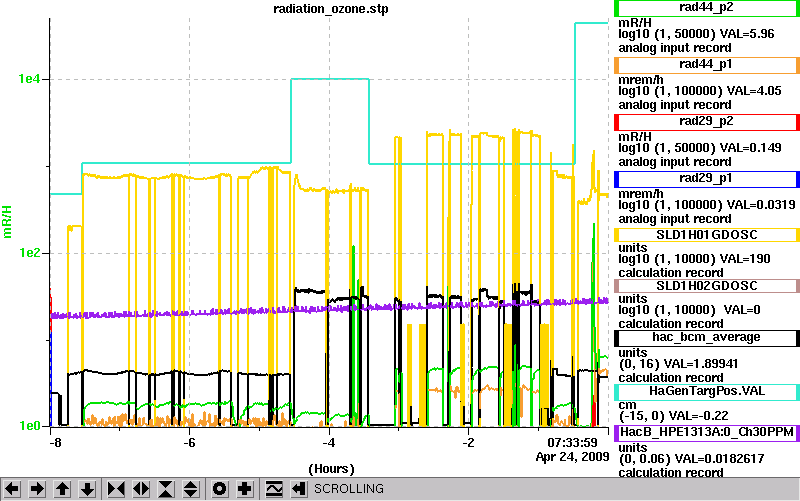This screenshot has width=800, height=501.
Task: Shift the plot up with the up arrow
Action: [62, 489]
